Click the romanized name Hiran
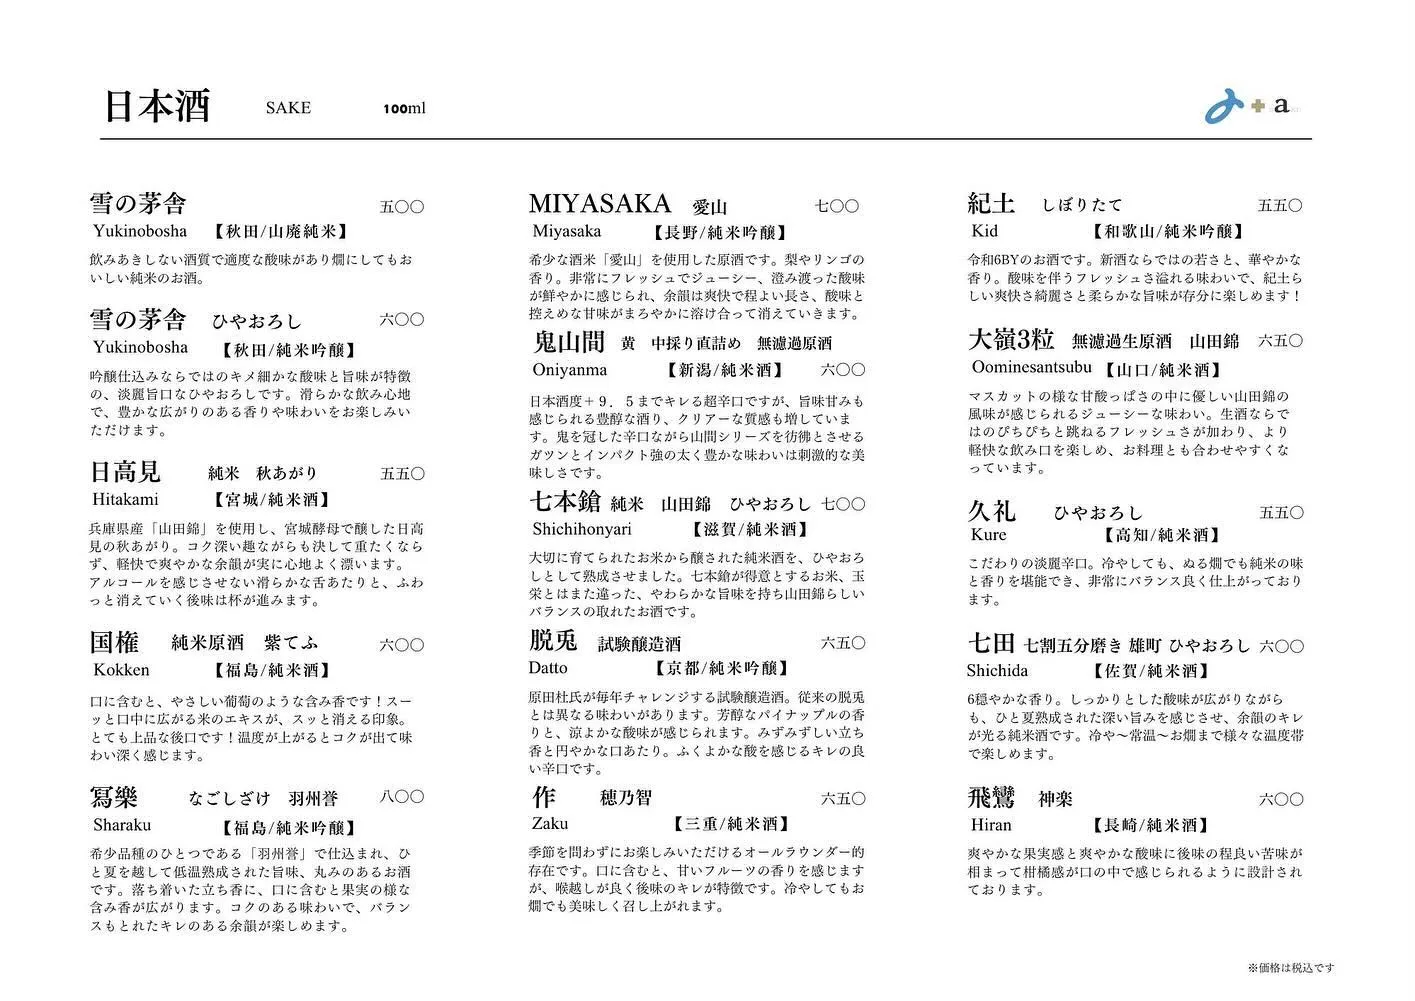This screenshot has height=1001, width=1415. click(990, 825)
